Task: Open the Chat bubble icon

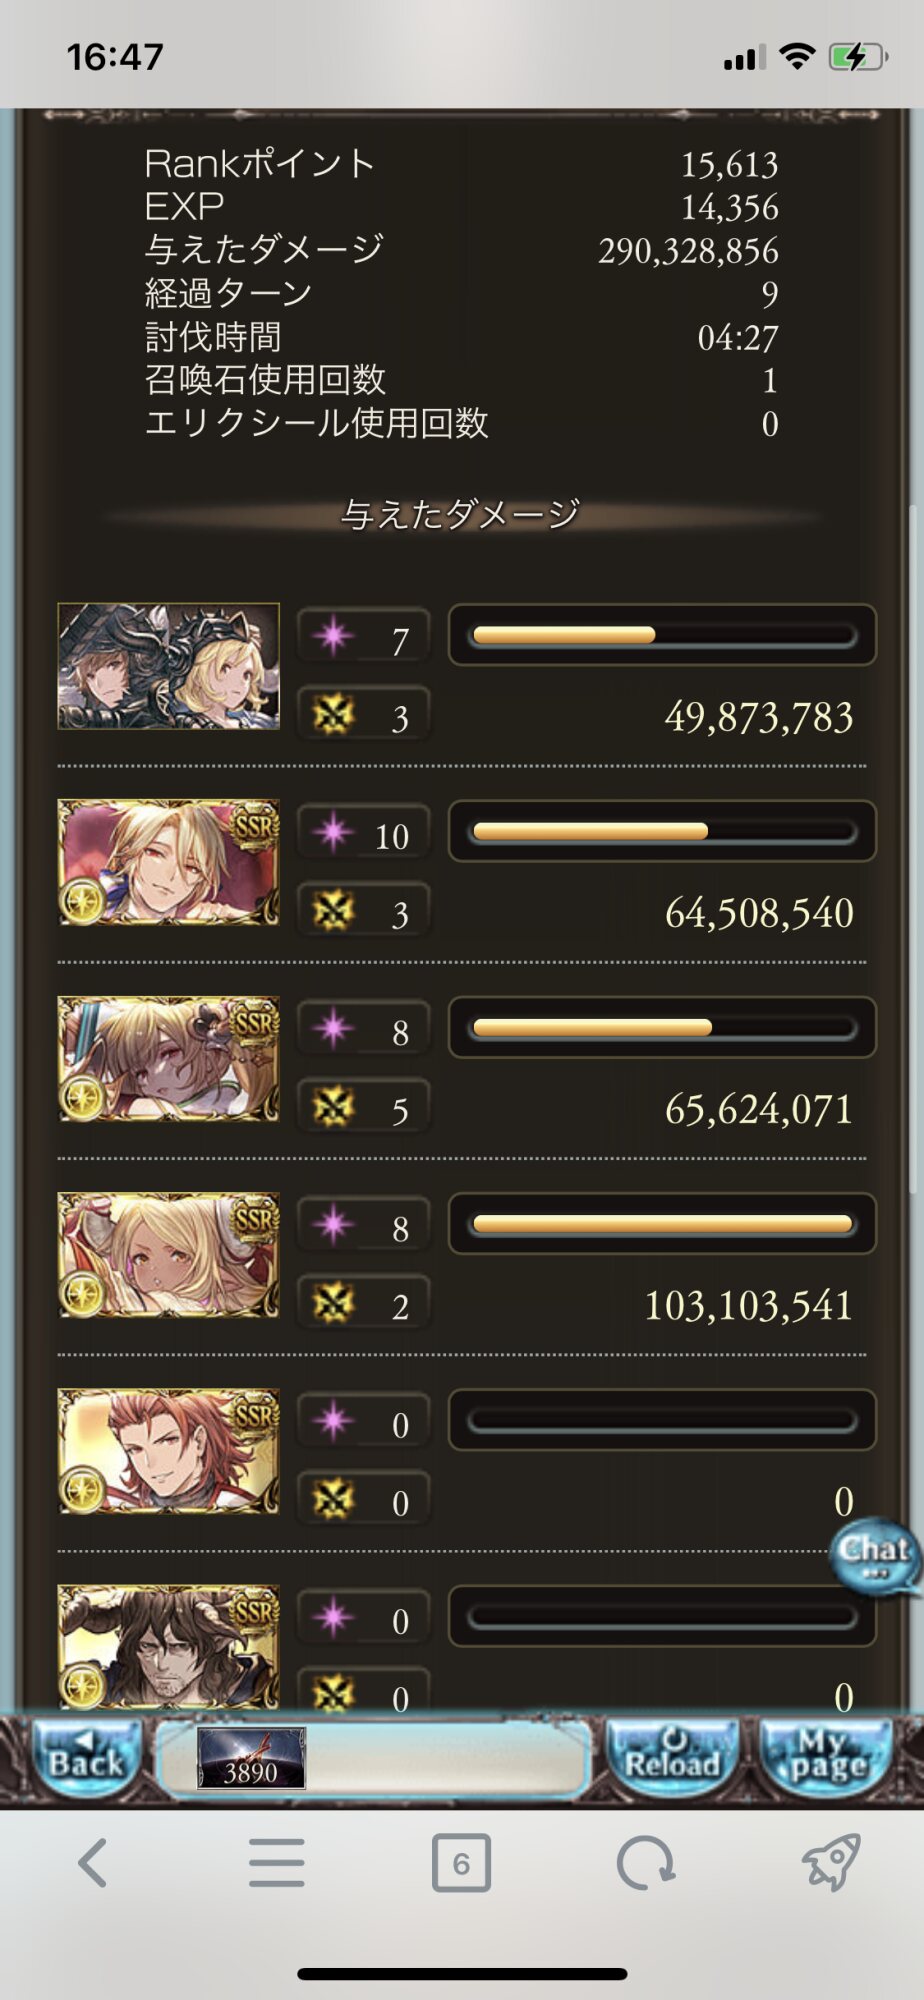Action: 874,1555
